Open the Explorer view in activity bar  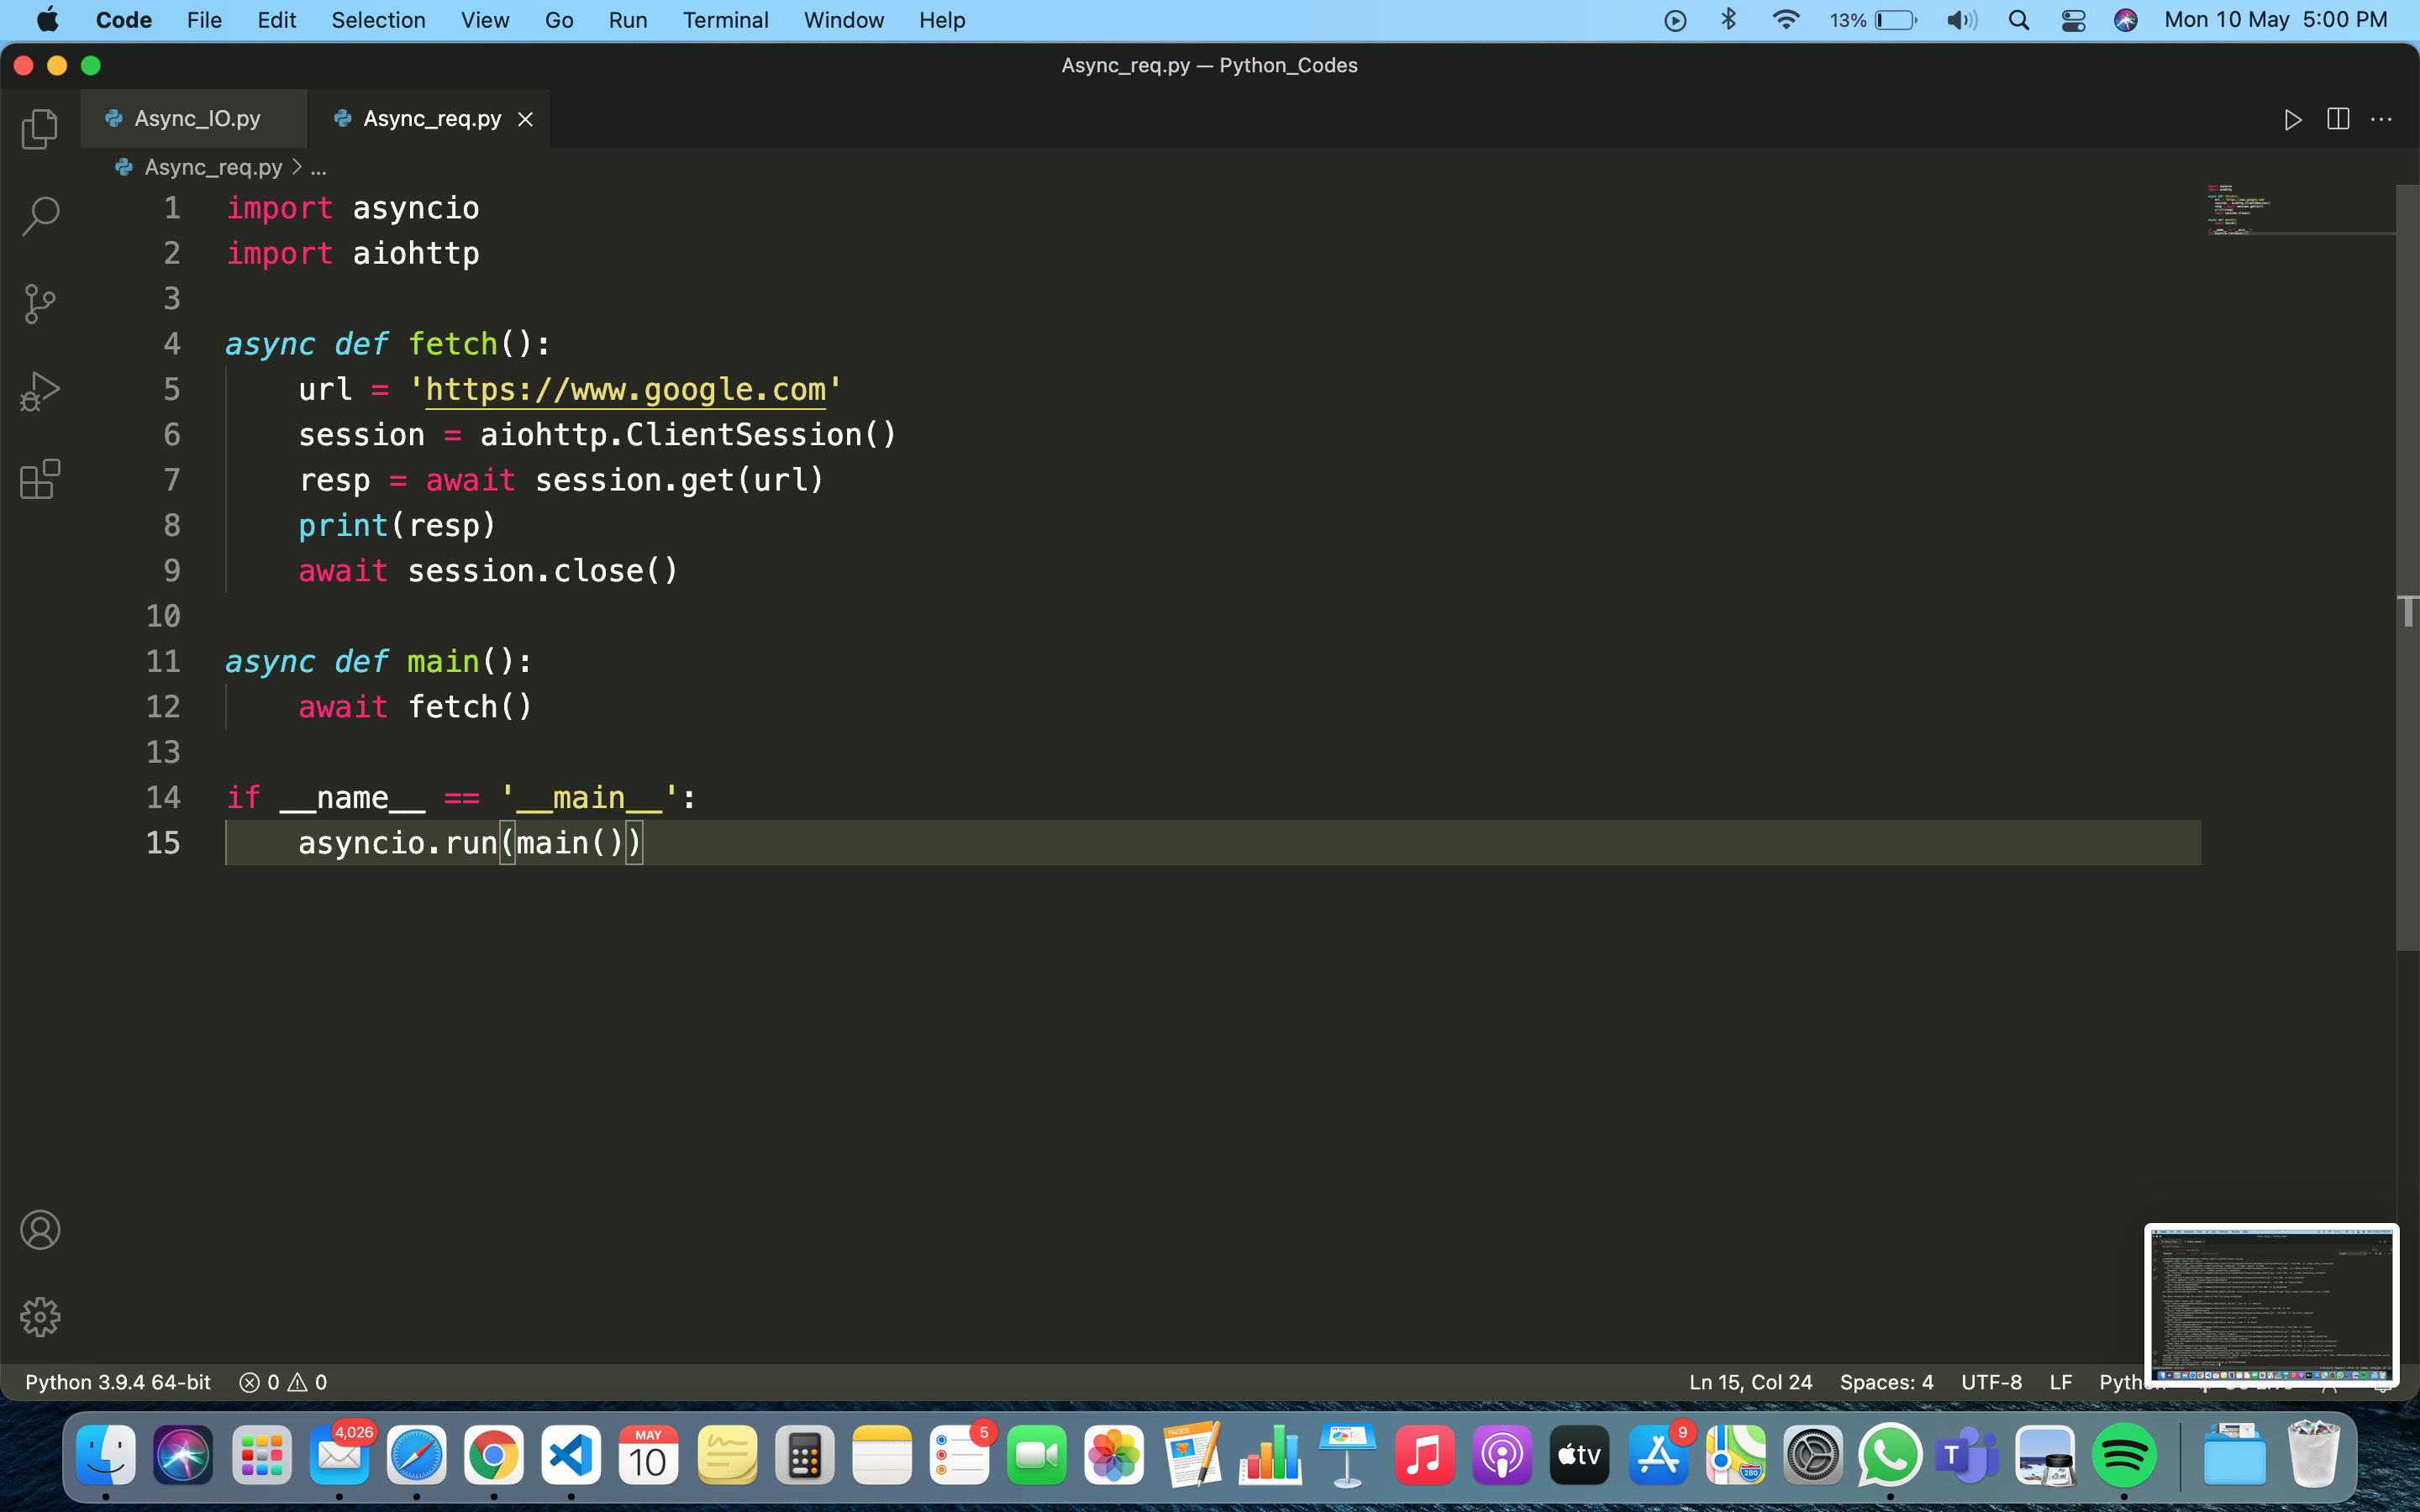coord(40,129)
